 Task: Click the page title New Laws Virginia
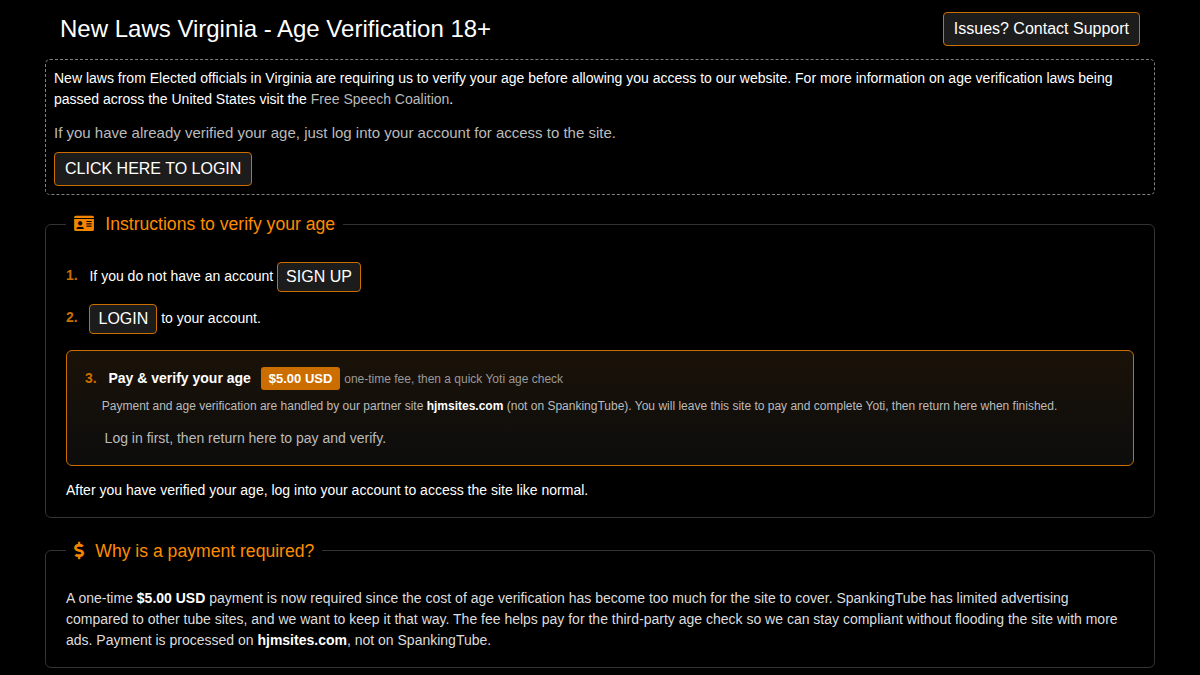pos(275,29)
